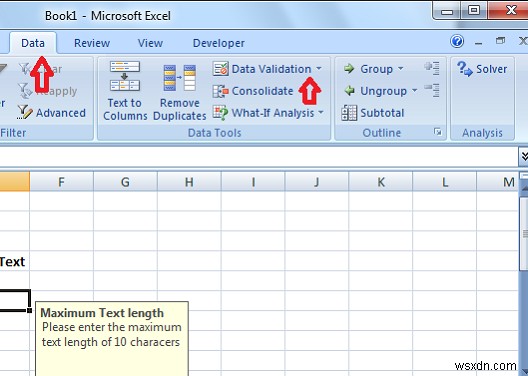Click the Text to Columns icon
Viewport: 528px width, 376px height.
tap(125, 76)
